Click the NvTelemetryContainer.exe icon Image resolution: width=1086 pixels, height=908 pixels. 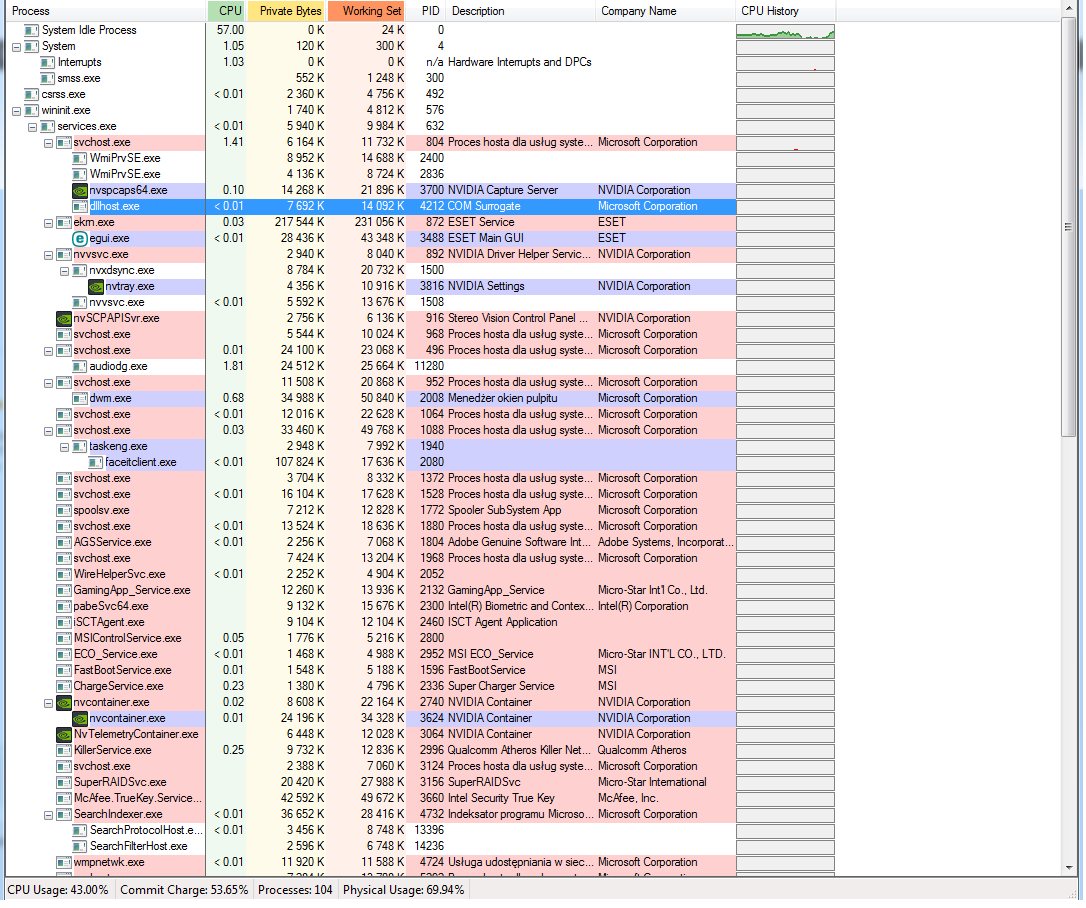(x=64, y=734)
